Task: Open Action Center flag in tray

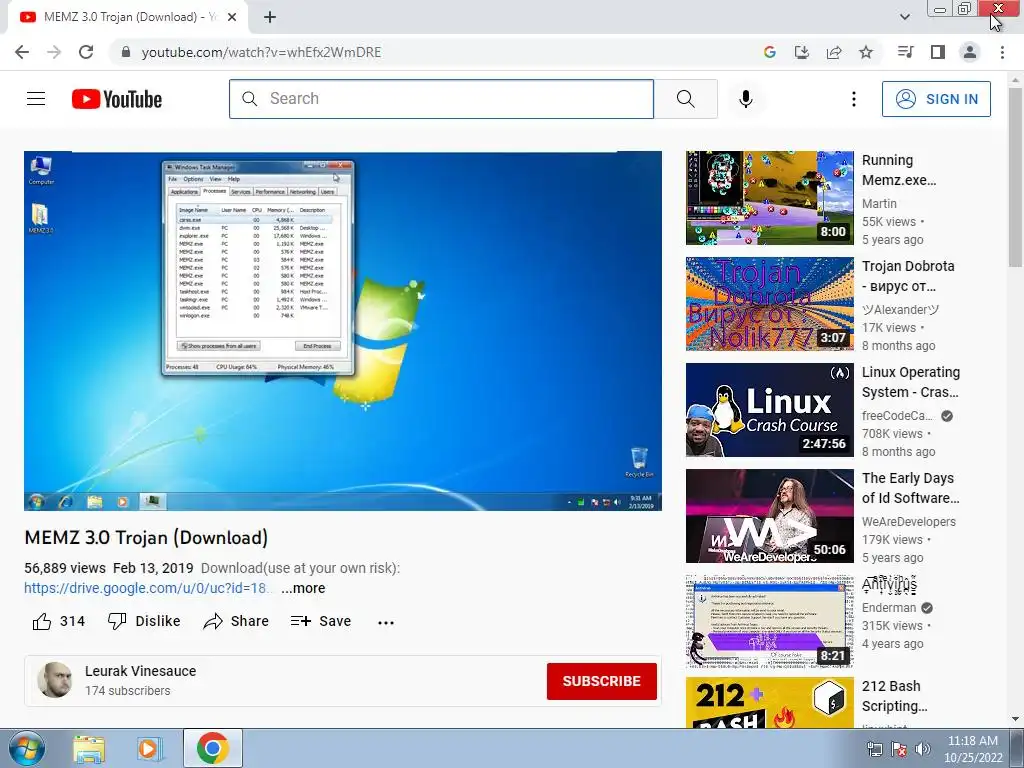Action: coord(899,749)
